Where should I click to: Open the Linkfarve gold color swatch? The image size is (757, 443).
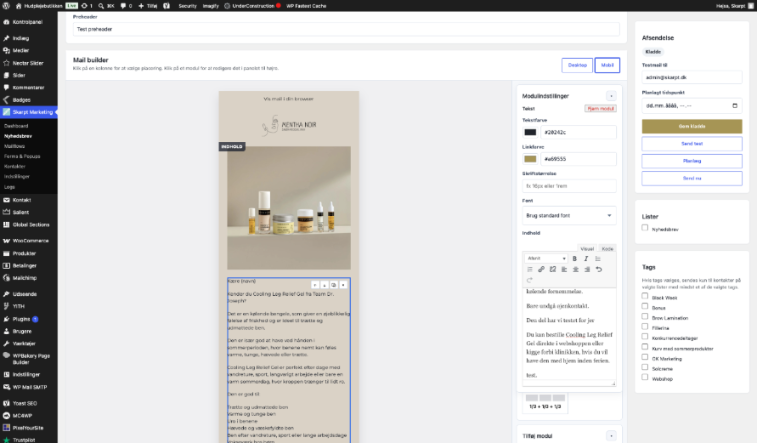[530, 159]
